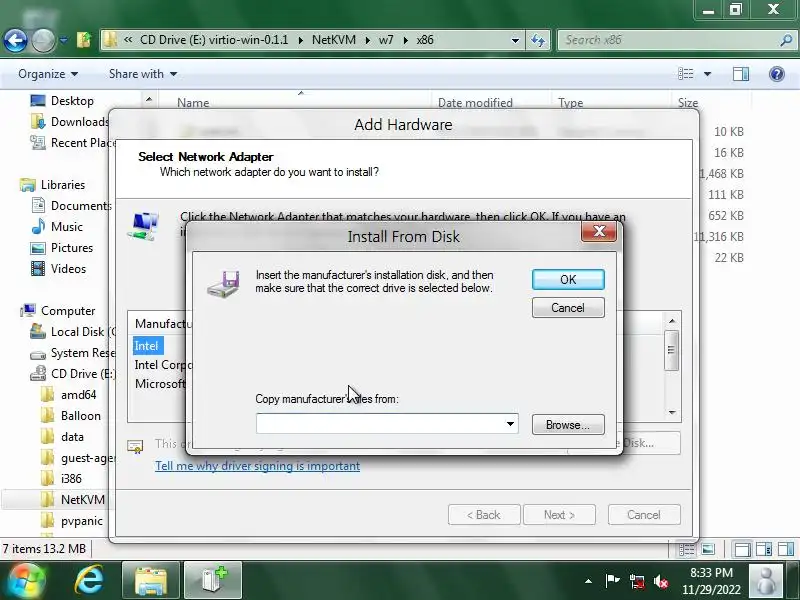Open the recent locations dropdown arrow

click(63, 40)
